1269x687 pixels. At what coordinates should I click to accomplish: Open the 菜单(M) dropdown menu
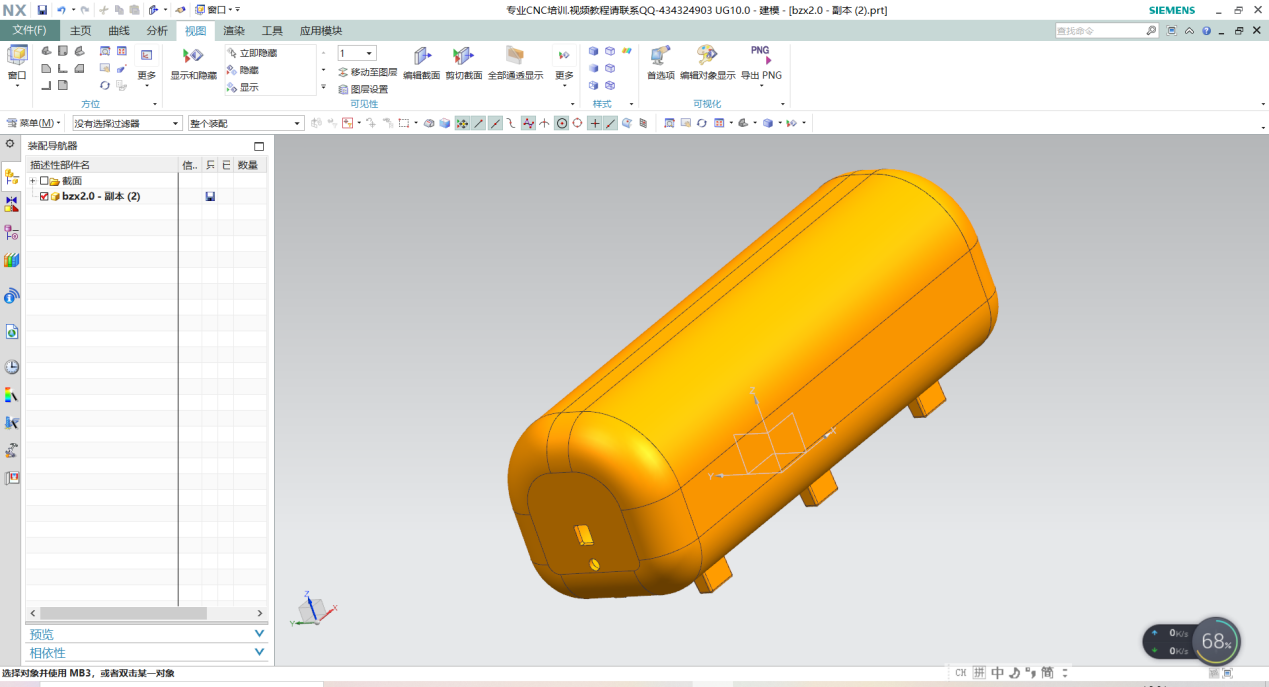[34, 123]
